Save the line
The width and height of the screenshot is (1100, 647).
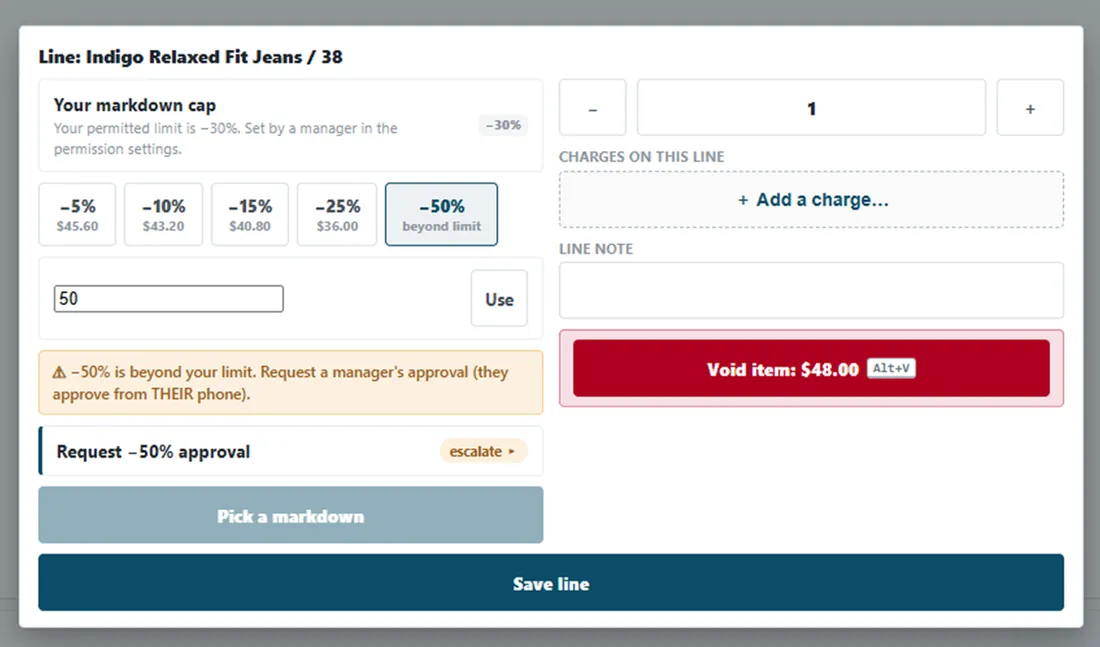click(x=551, y=582)
